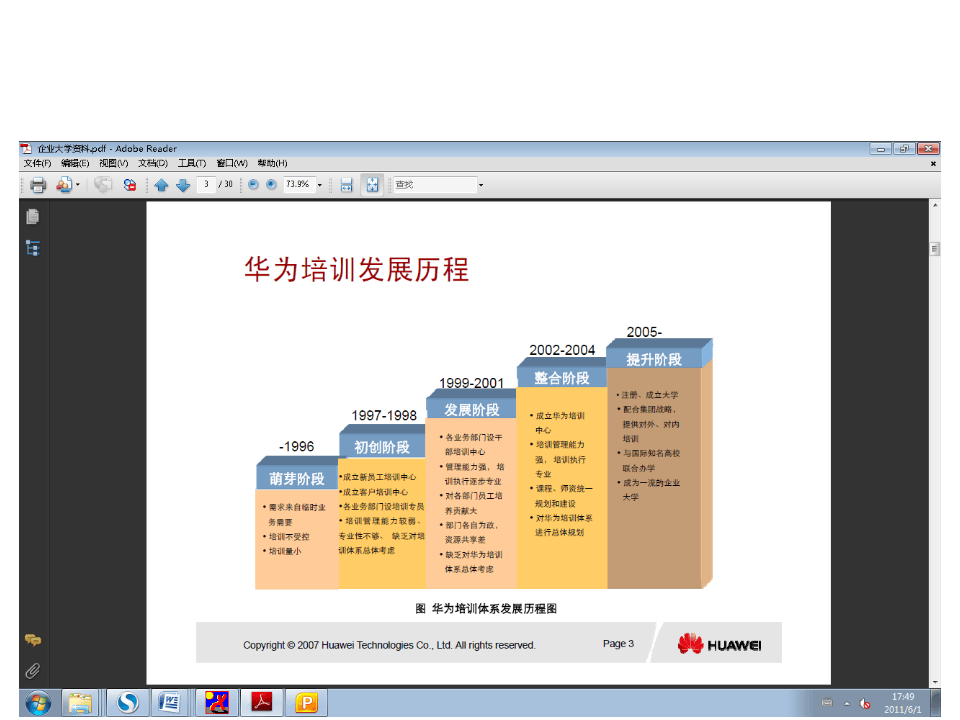Click the 发展阶段 stage header

[471, 410]
